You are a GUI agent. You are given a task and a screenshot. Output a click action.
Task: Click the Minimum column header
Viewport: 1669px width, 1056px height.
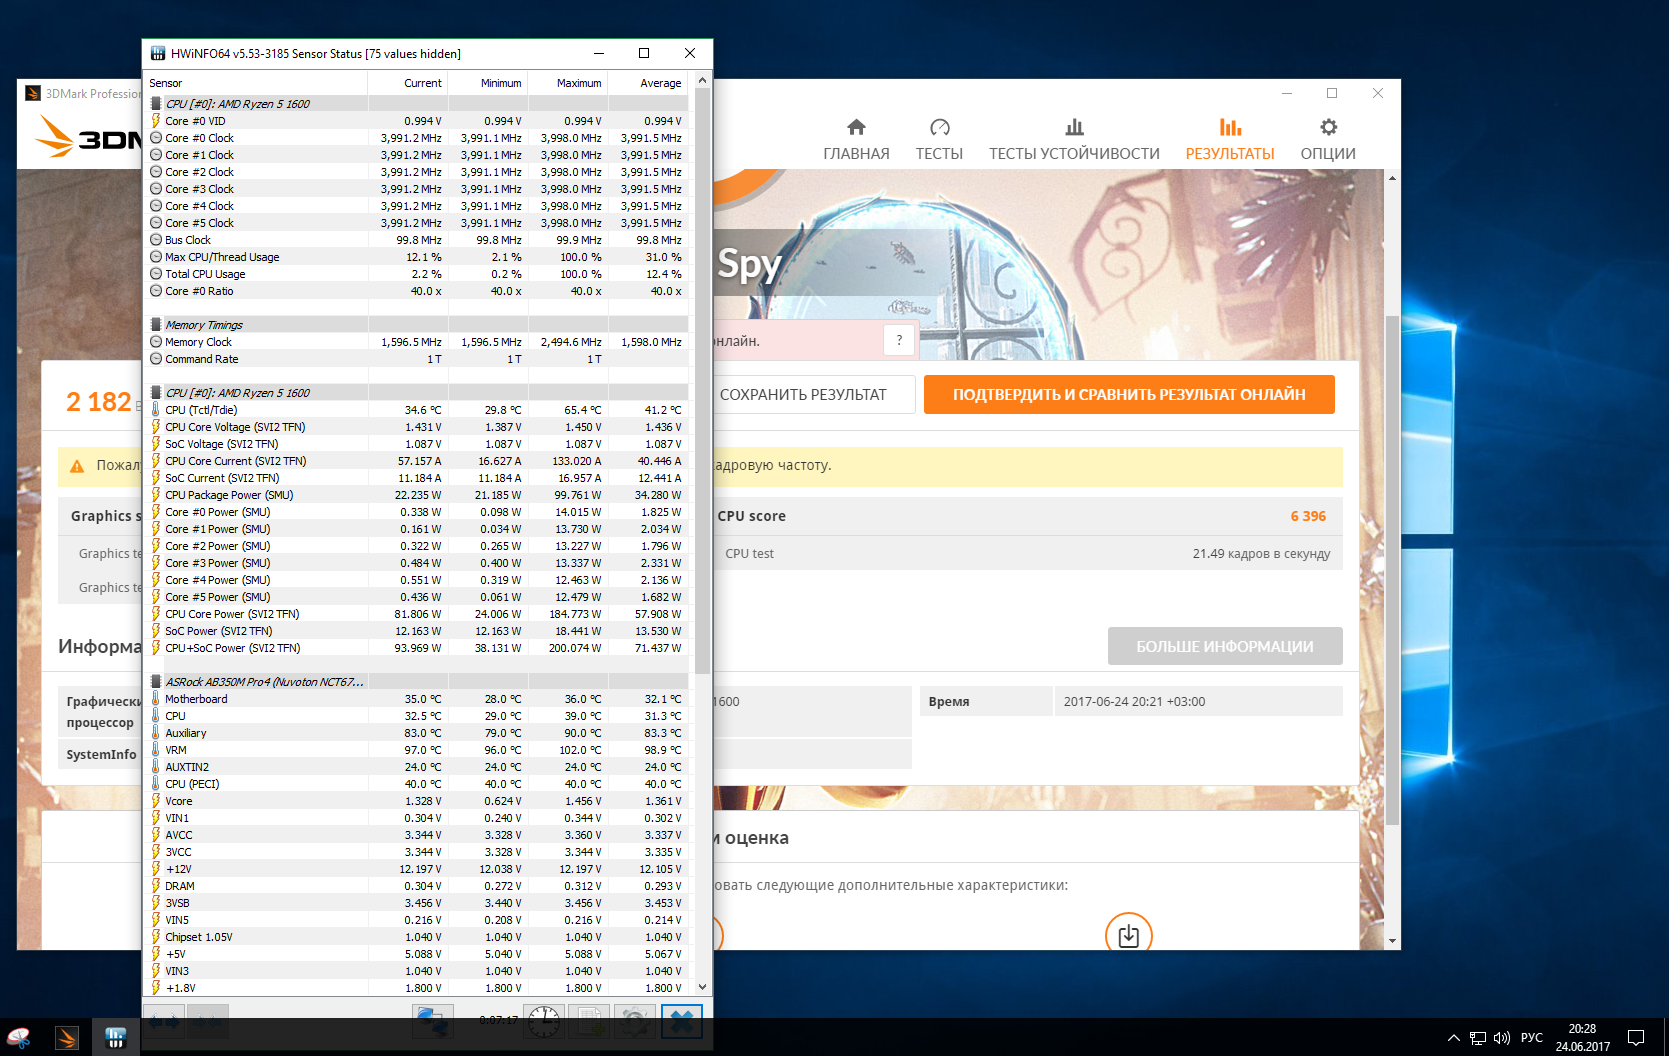click(488, 83)
